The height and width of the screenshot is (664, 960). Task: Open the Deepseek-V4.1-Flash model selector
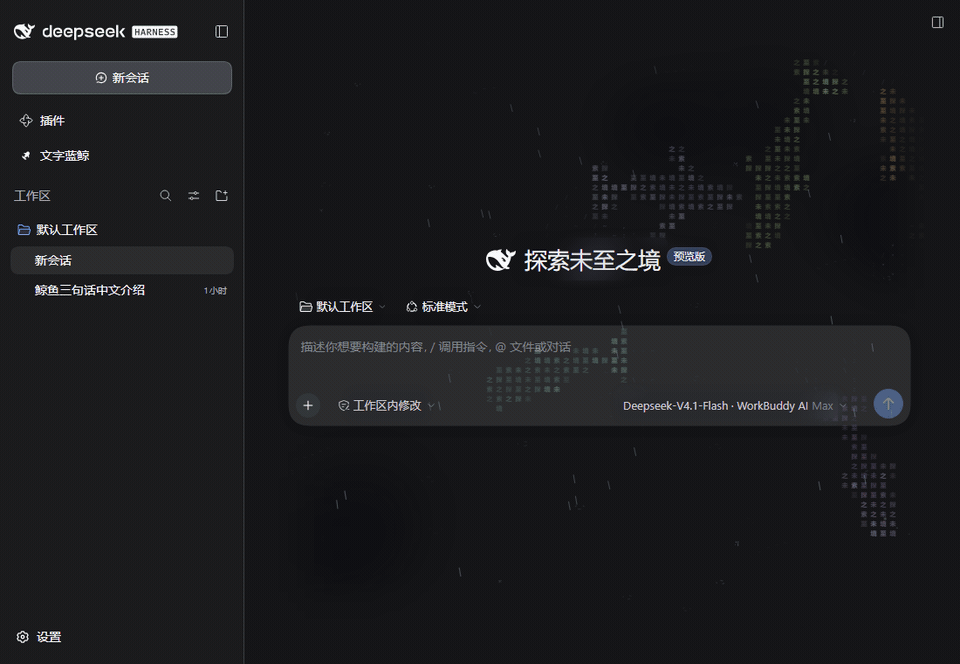pyautogui.click(x=734, y=406)
